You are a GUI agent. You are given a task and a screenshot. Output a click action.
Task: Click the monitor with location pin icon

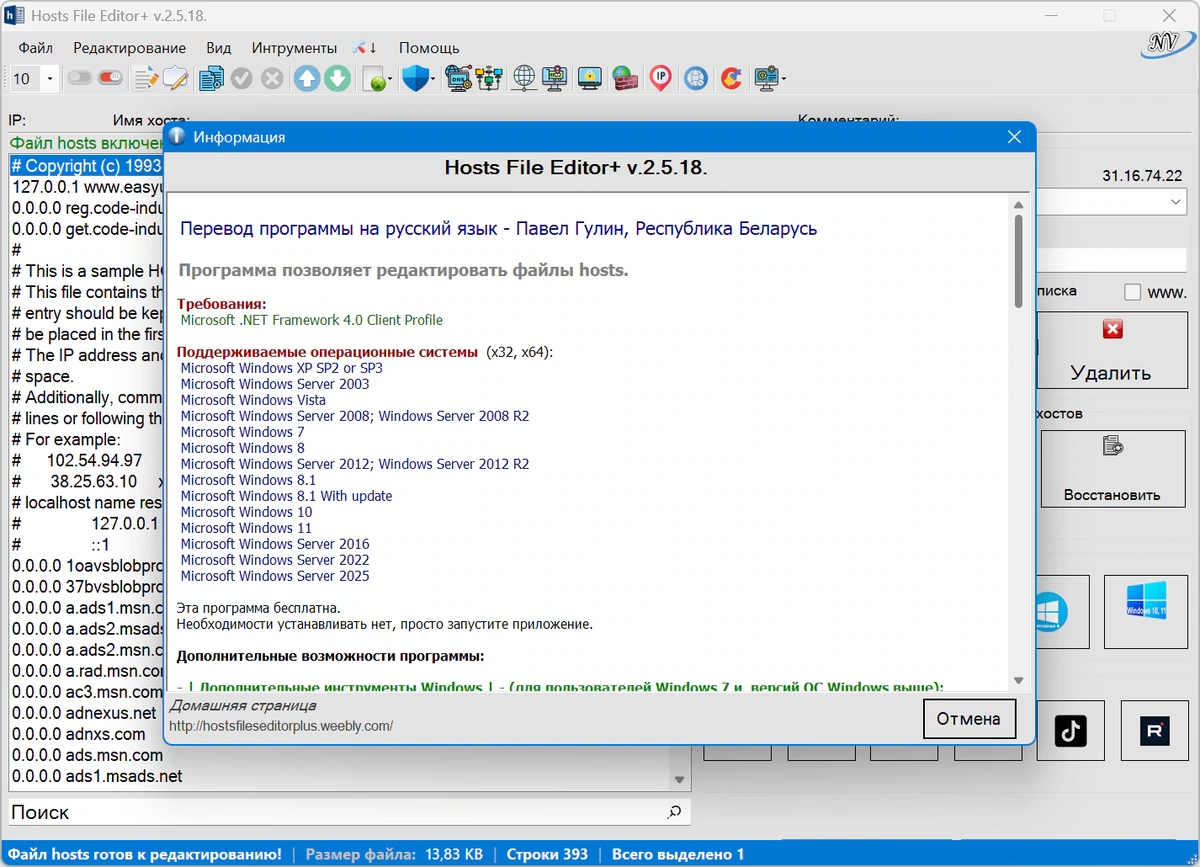tap(554, 78)
